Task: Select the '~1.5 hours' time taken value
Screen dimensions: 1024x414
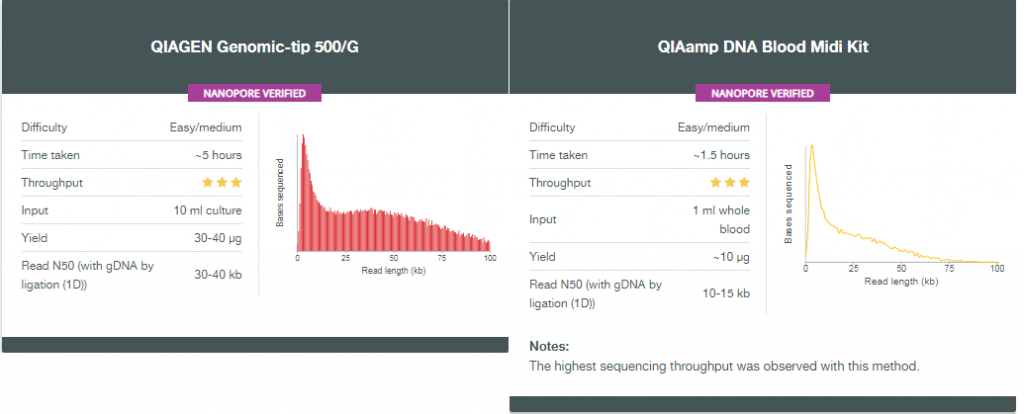Action: [721, 155]
